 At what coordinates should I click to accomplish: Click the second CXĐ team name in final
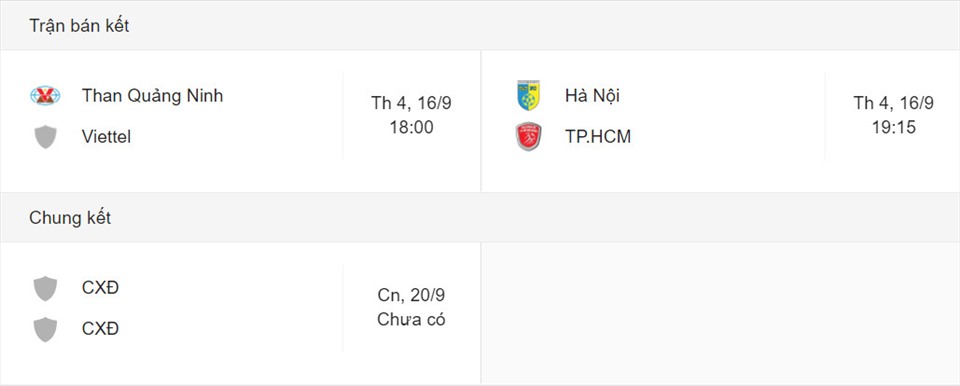click(x=100, y=329)
